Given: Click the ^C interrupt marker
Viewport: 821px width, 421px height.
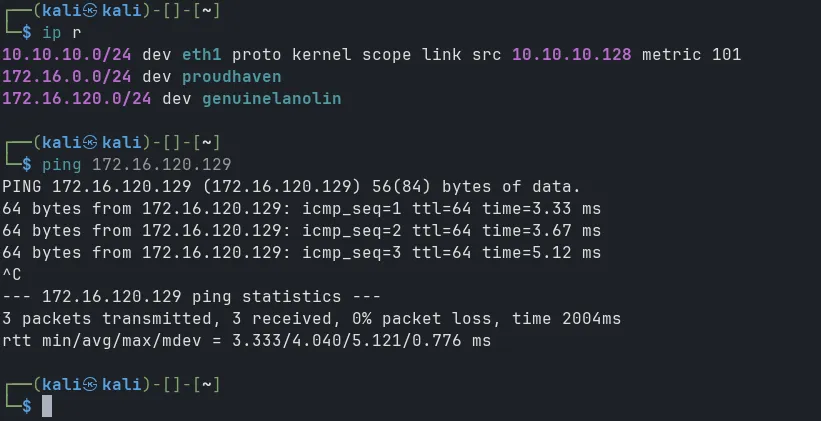Looking at the screenshot, I should (x=12, y=274).
